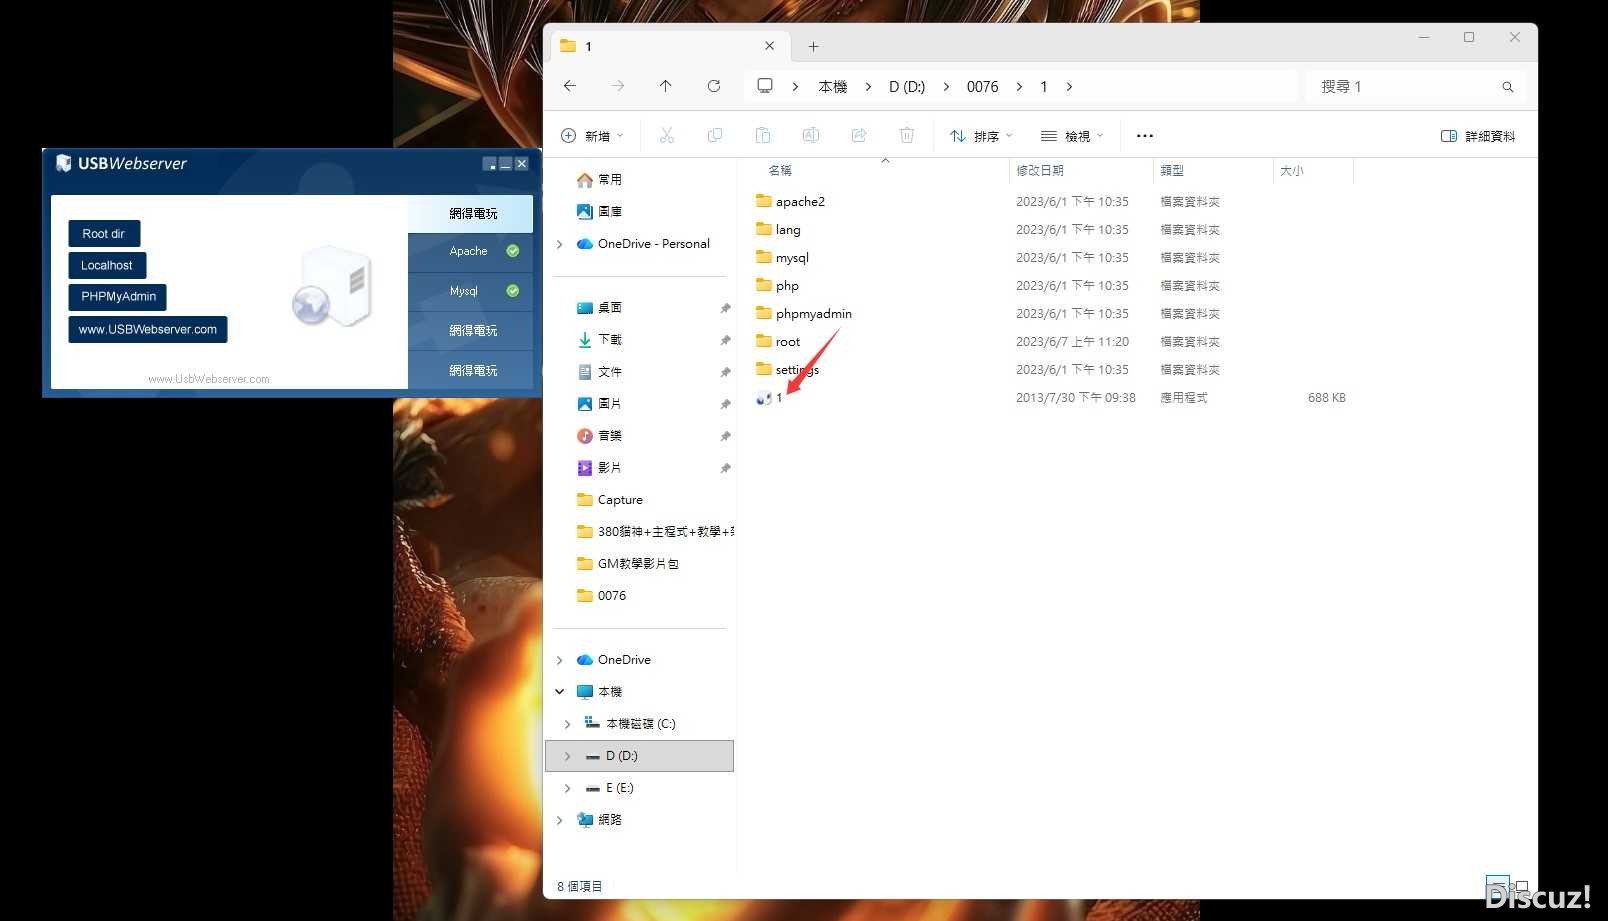The height and width of the screenshot is (921, 1608).
Task: Click the Copy icon in the toolbar
Action: (715, 135)
